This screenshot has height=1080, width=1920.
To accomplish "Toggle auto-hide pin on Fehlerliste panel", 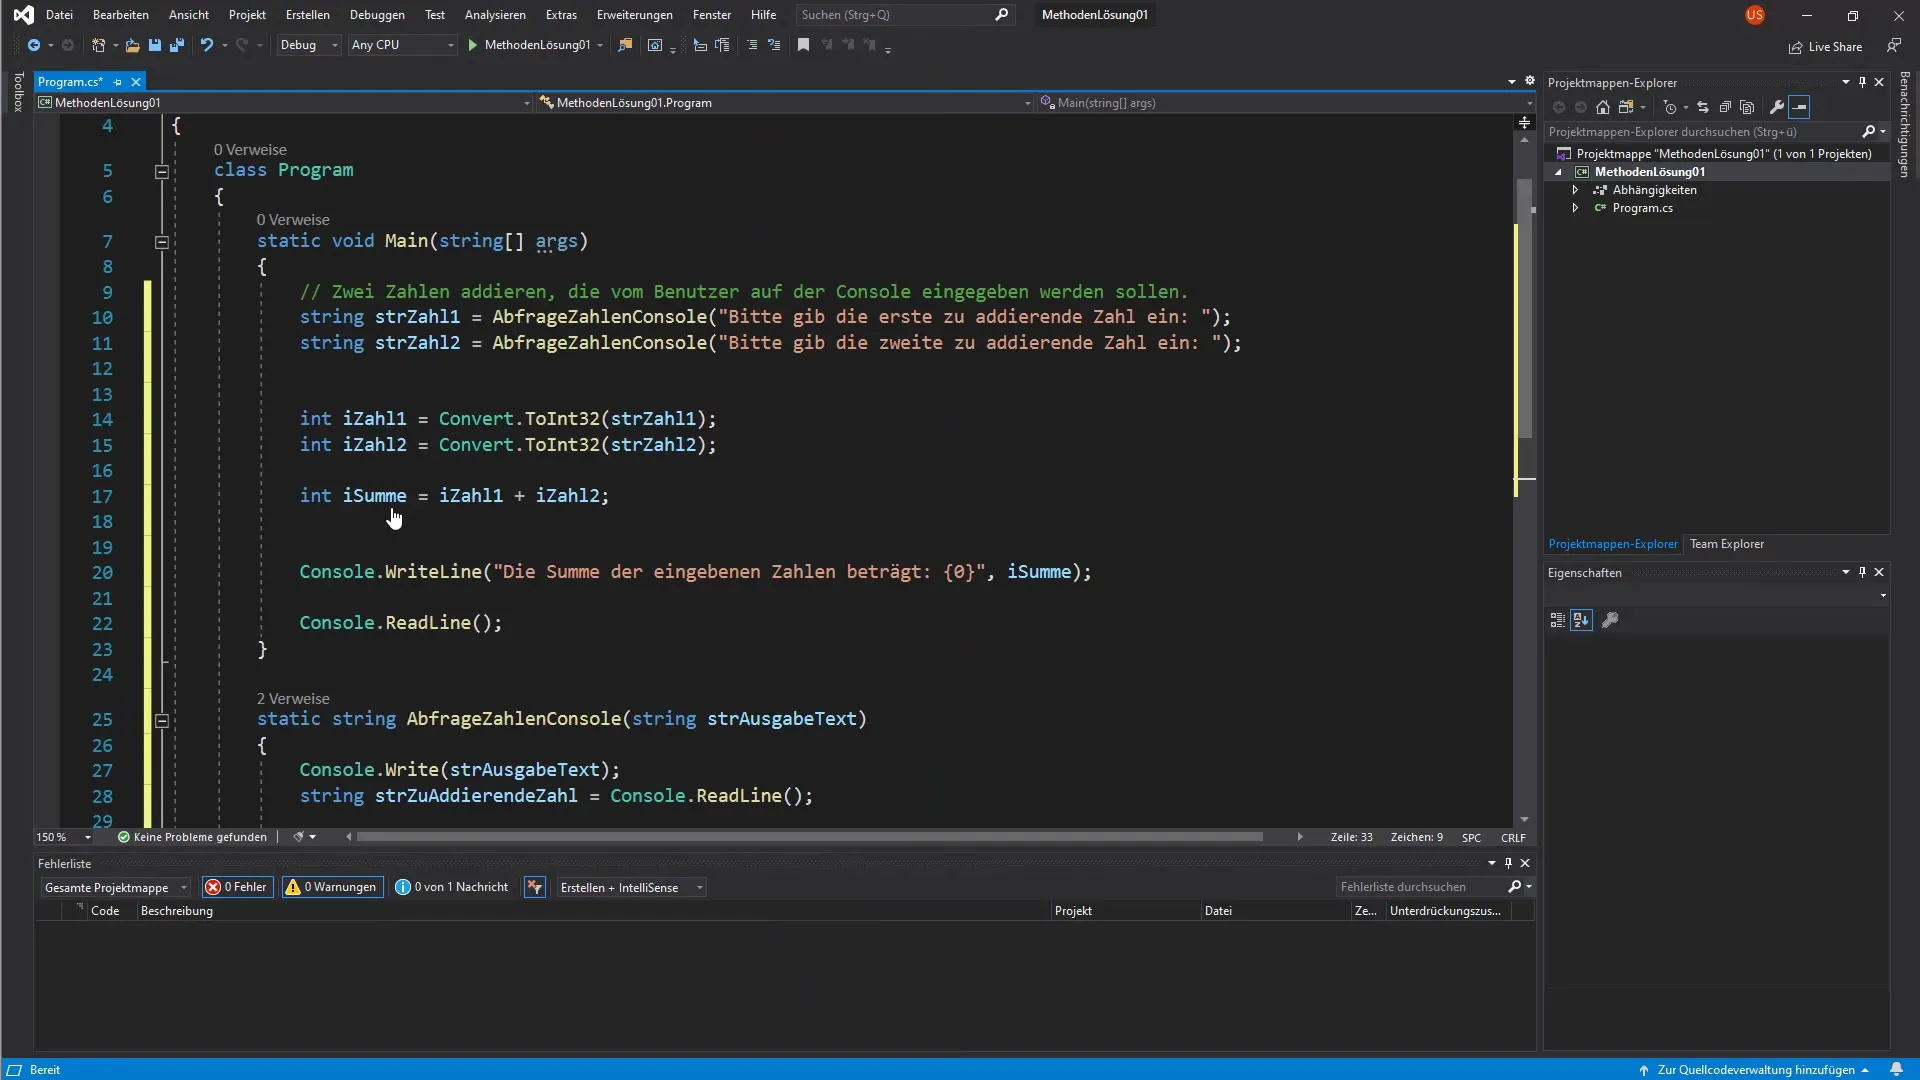I will click(x=1508, y=863).
